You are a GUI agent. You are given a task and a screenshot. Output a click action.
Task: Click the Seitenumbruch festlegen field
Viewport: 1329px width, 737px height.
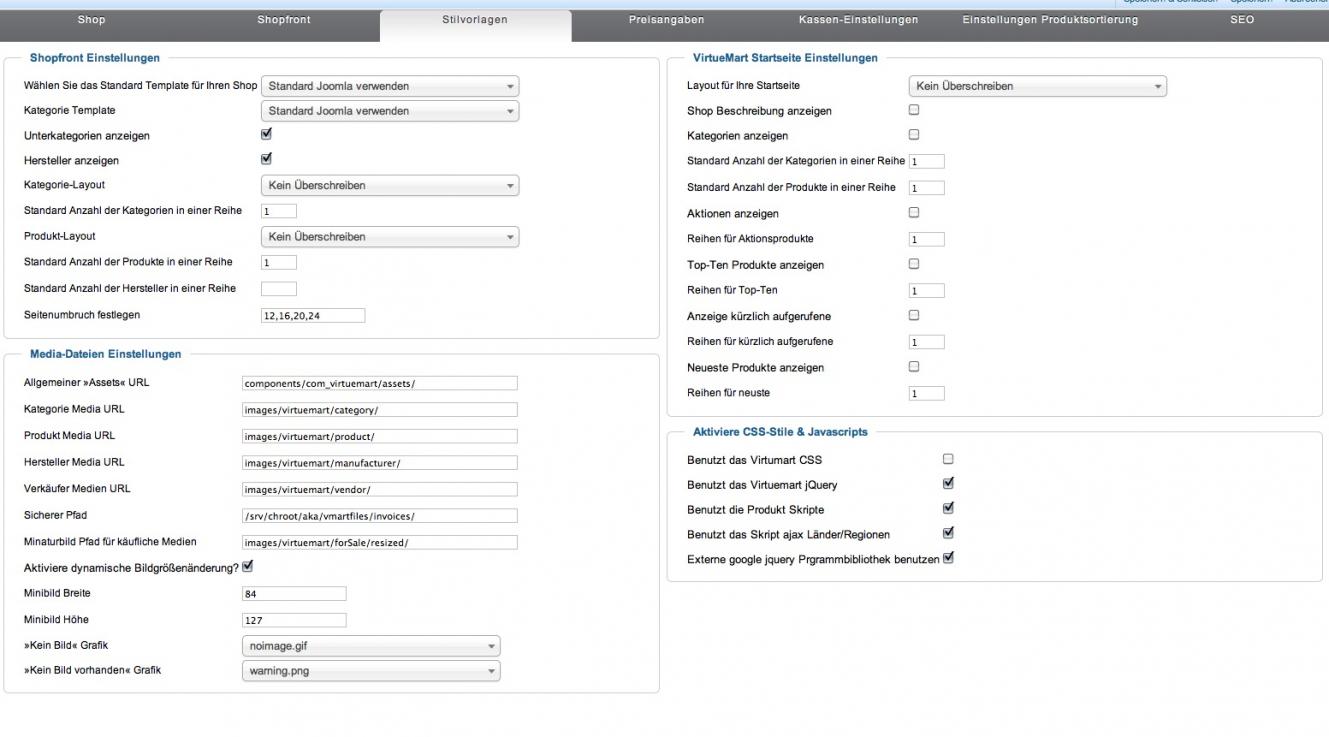[x=313, y=316]
